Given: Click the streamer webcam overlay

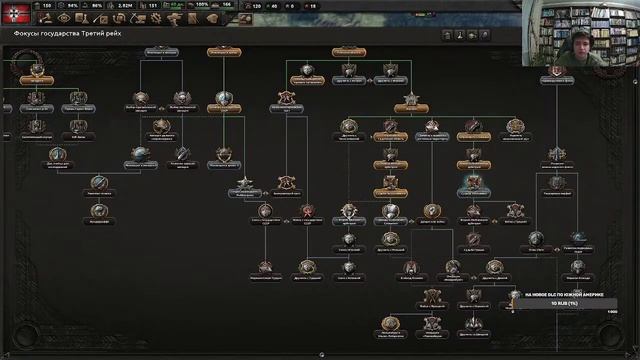Looking at the screenshot, I should [581, 33].
